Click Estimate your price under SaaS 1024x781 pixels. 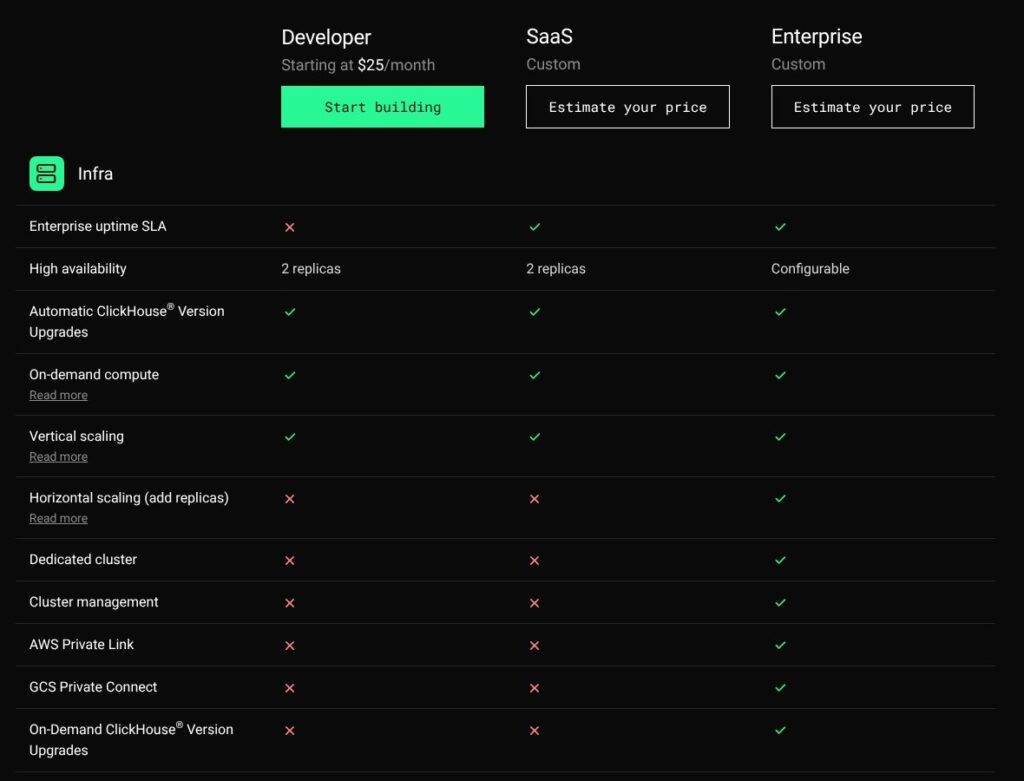tap(628, 107)
